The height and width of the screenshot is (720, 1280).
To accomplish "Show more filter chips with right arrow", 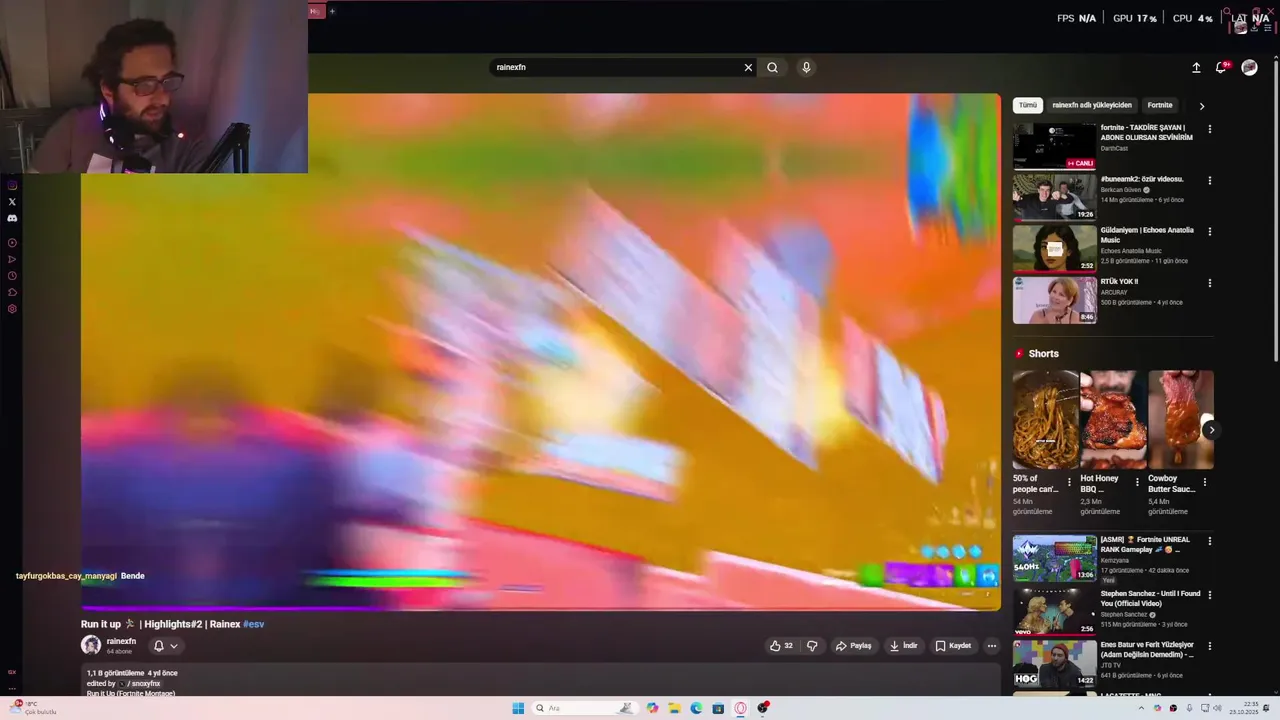I will [x=1202, y=106].
